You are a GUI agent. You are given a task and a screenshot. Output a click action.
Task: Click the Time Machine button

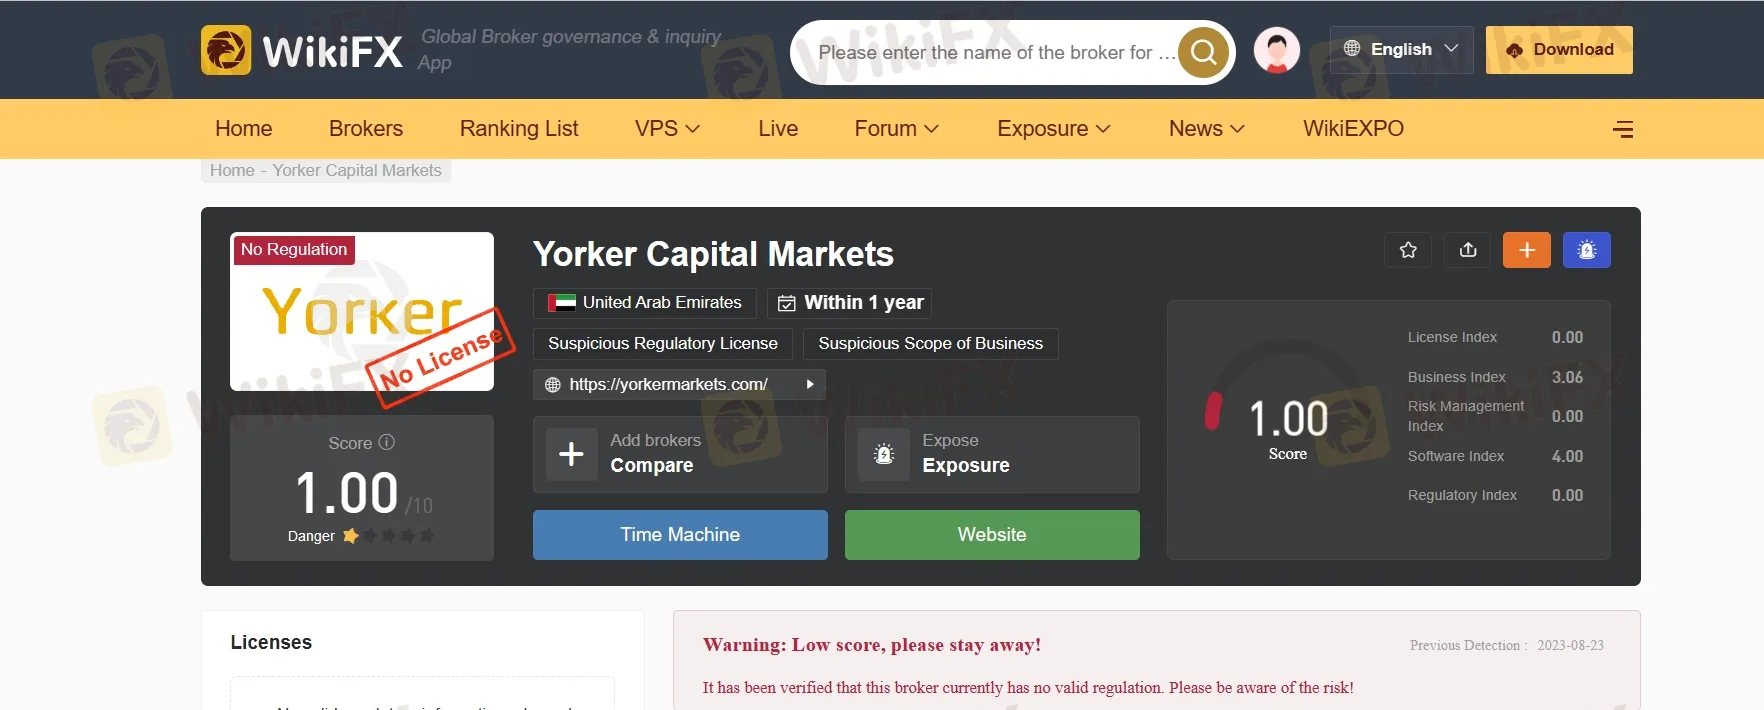[x=680, y=535]
